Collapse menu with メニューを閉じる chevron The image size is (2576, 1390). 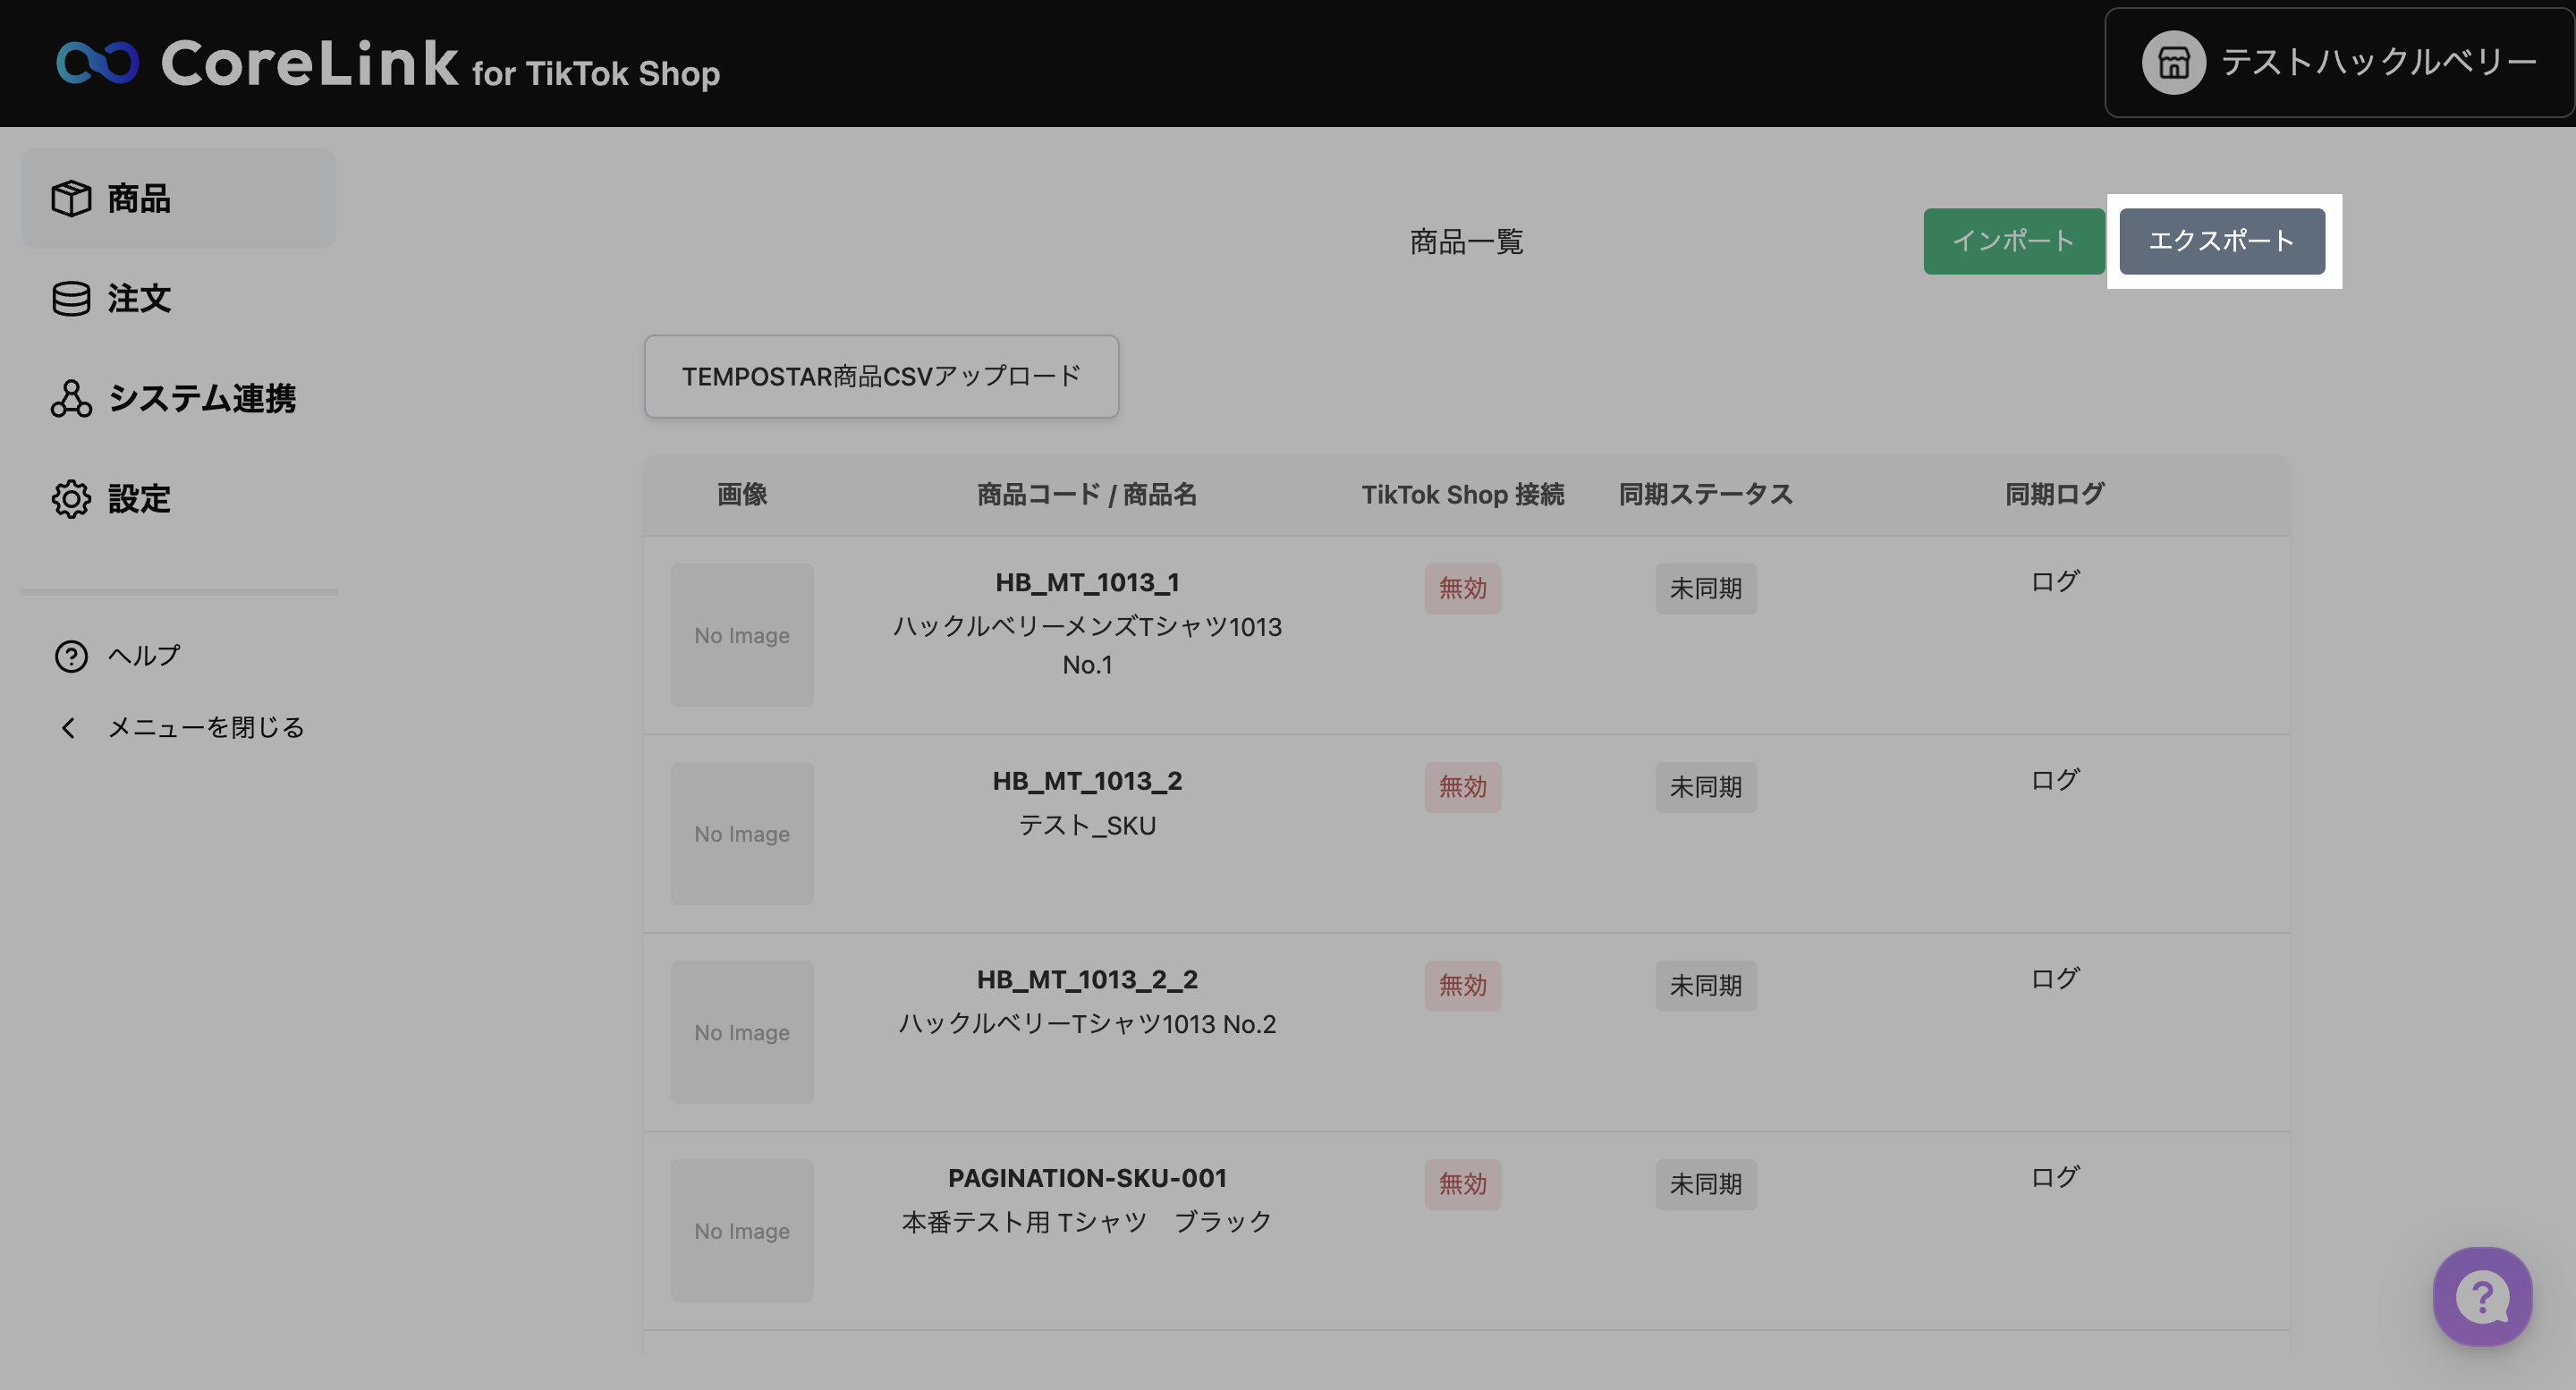coord(68,728)
